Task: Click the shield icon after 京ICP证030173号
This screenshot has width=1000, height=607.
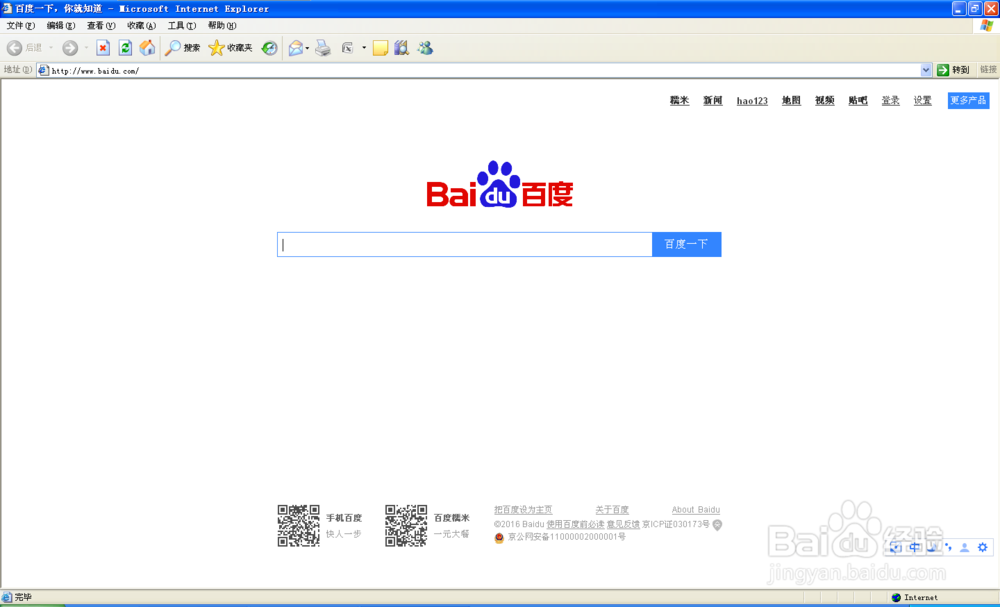Action: 717,525
